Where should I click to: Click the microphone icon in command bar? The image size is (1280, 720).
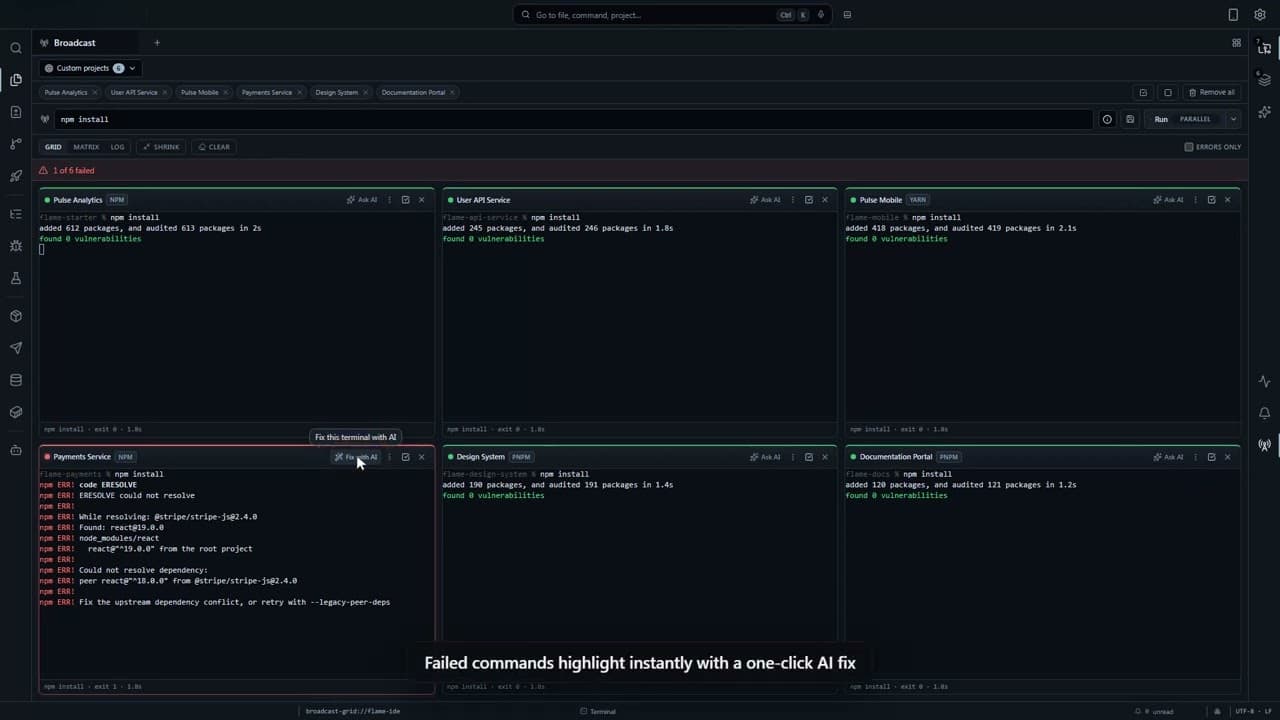821,15
